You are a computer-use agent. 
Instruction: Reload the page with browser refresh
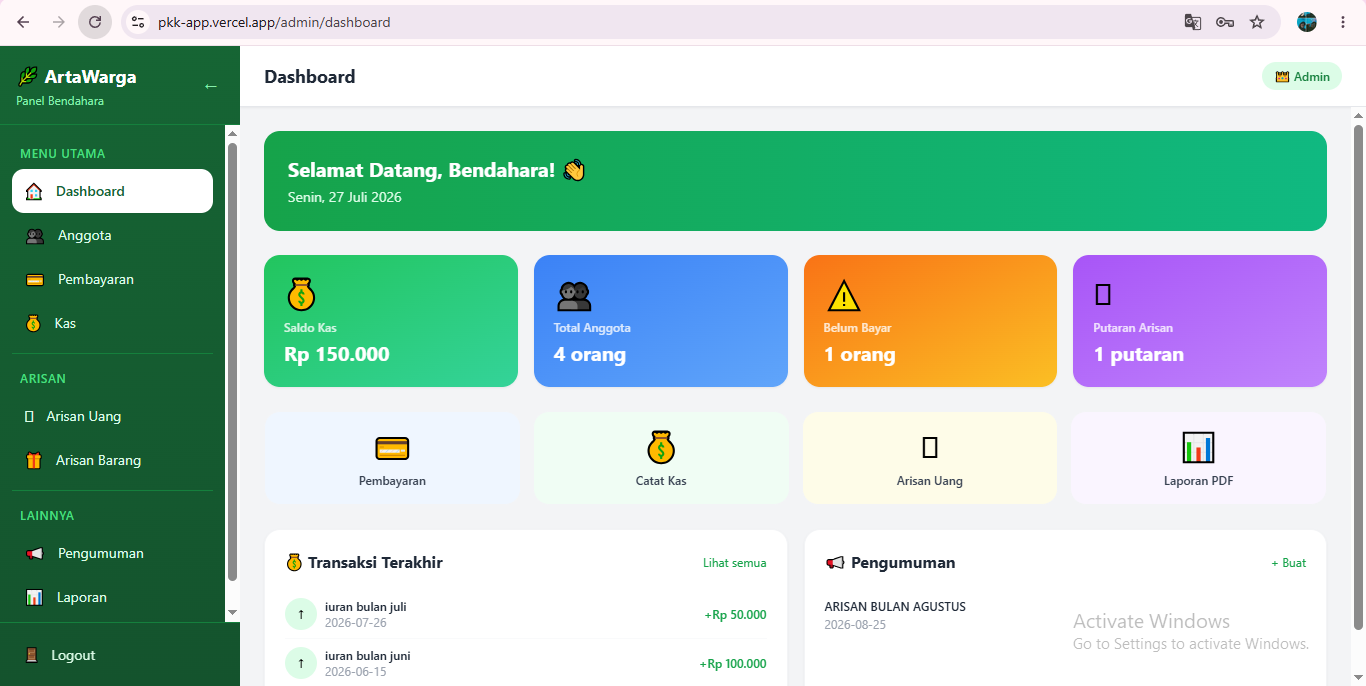tap(95, 22)
